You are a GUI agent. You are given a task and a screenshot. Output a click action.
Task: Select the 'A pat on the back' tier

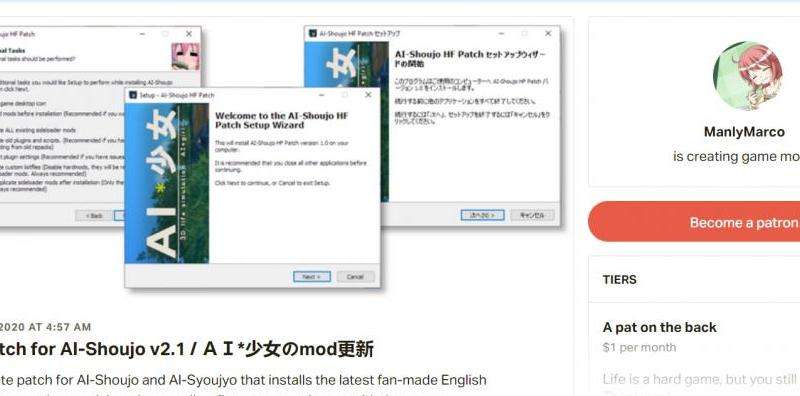659,327
